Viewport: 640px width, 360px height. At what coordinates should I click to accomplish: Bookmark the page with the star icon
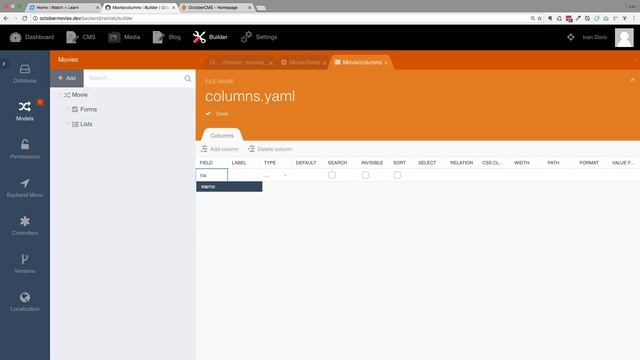[540, 18]
